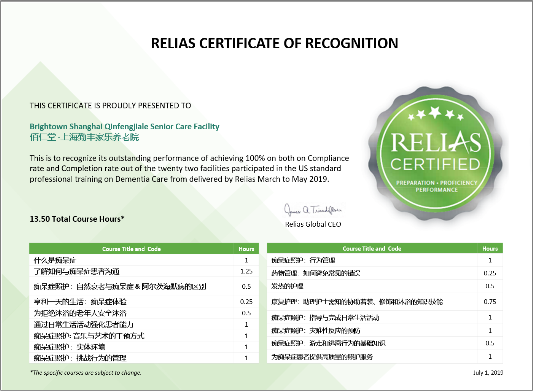Click the CEO's handwritten signature
541x391 pixels.
[313, 210]
